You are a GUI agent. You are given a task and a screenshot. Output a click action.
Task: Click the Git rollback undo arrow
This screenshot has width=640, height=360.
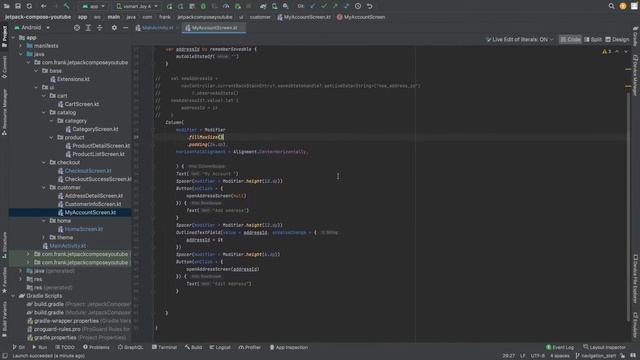[x=370, y=6]
